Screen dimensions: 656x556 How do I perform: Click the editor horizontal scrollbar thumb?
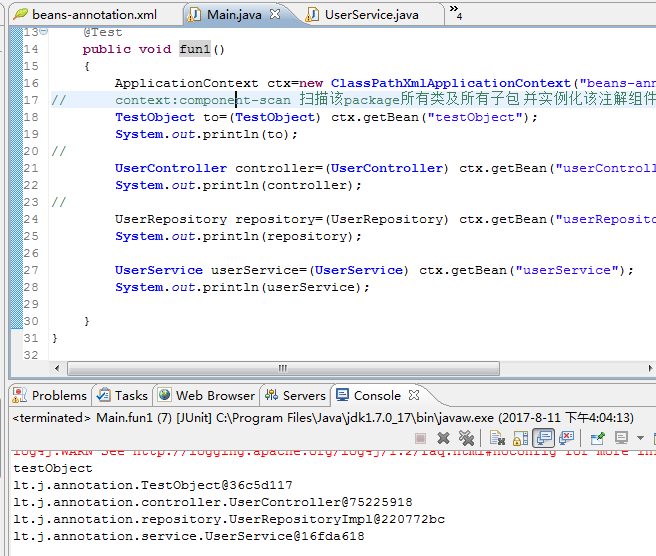pos(283,368)
